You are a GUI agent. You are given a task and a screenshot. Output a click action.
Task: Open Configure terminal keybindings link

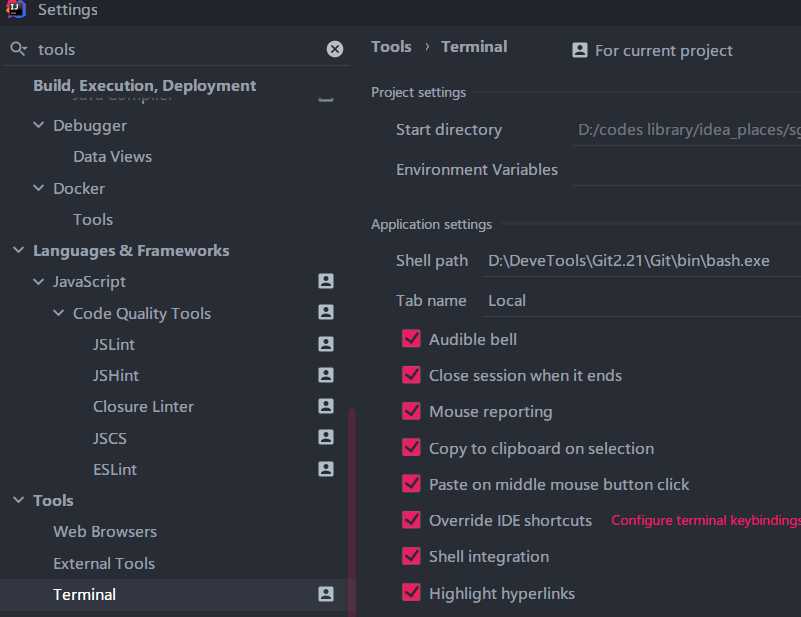pos(705,520)
